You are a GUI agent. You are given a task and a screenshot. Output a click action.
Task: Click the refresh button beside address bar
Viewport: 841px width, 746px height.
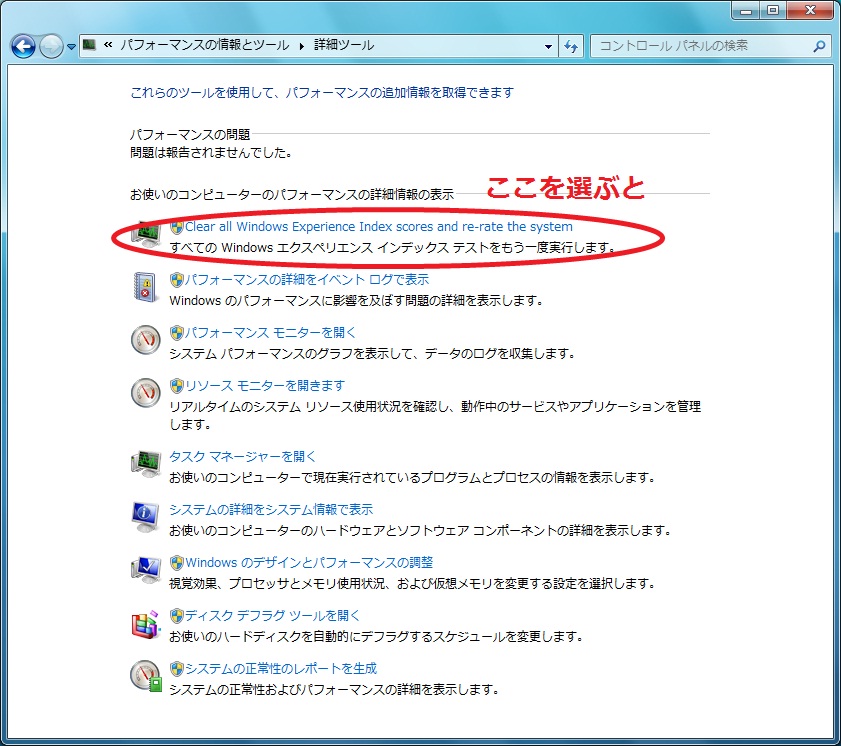pyautogui.click(x=571, y=47)
